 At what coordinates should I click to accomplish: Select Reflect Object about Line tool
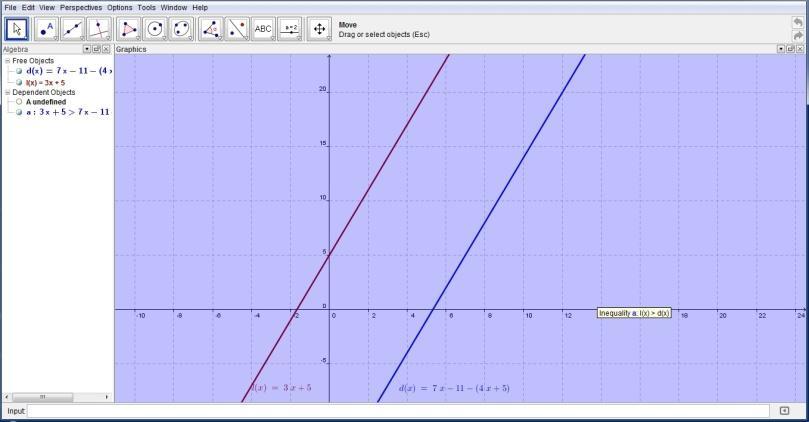click(x=237, y=29)
